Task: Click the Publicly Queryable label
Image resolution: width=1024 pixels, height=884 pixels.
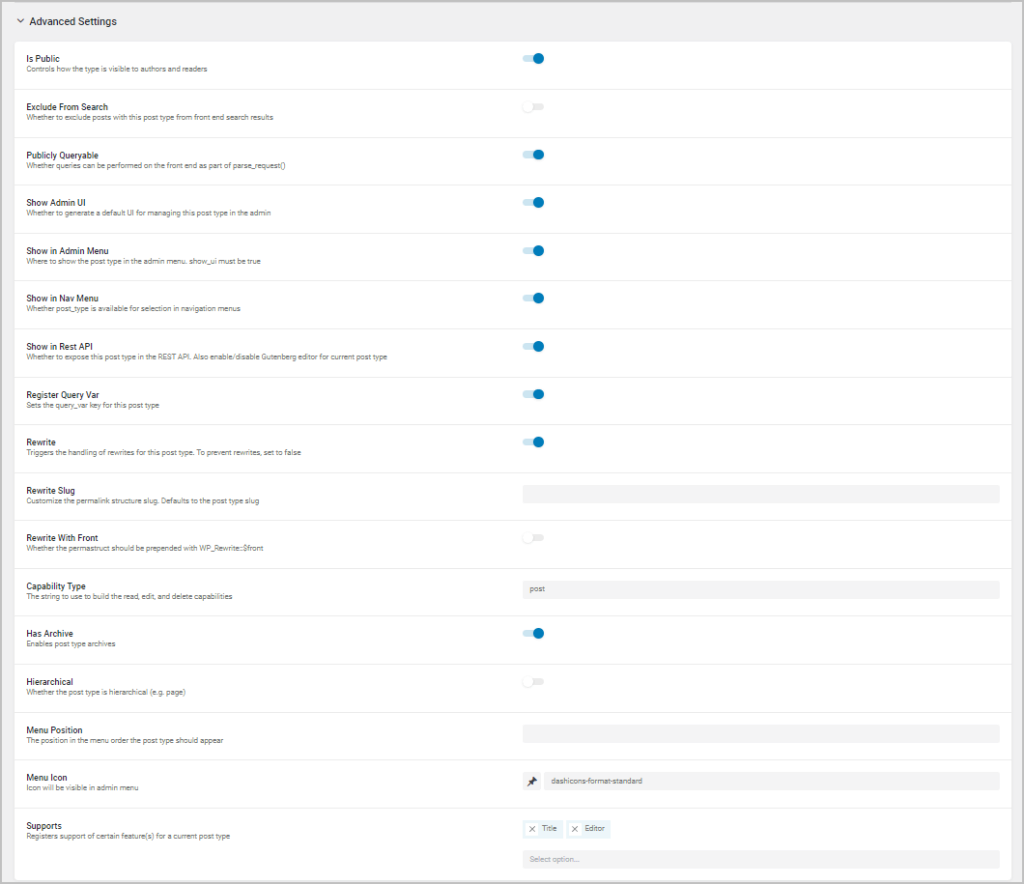Action: [63, 155]
